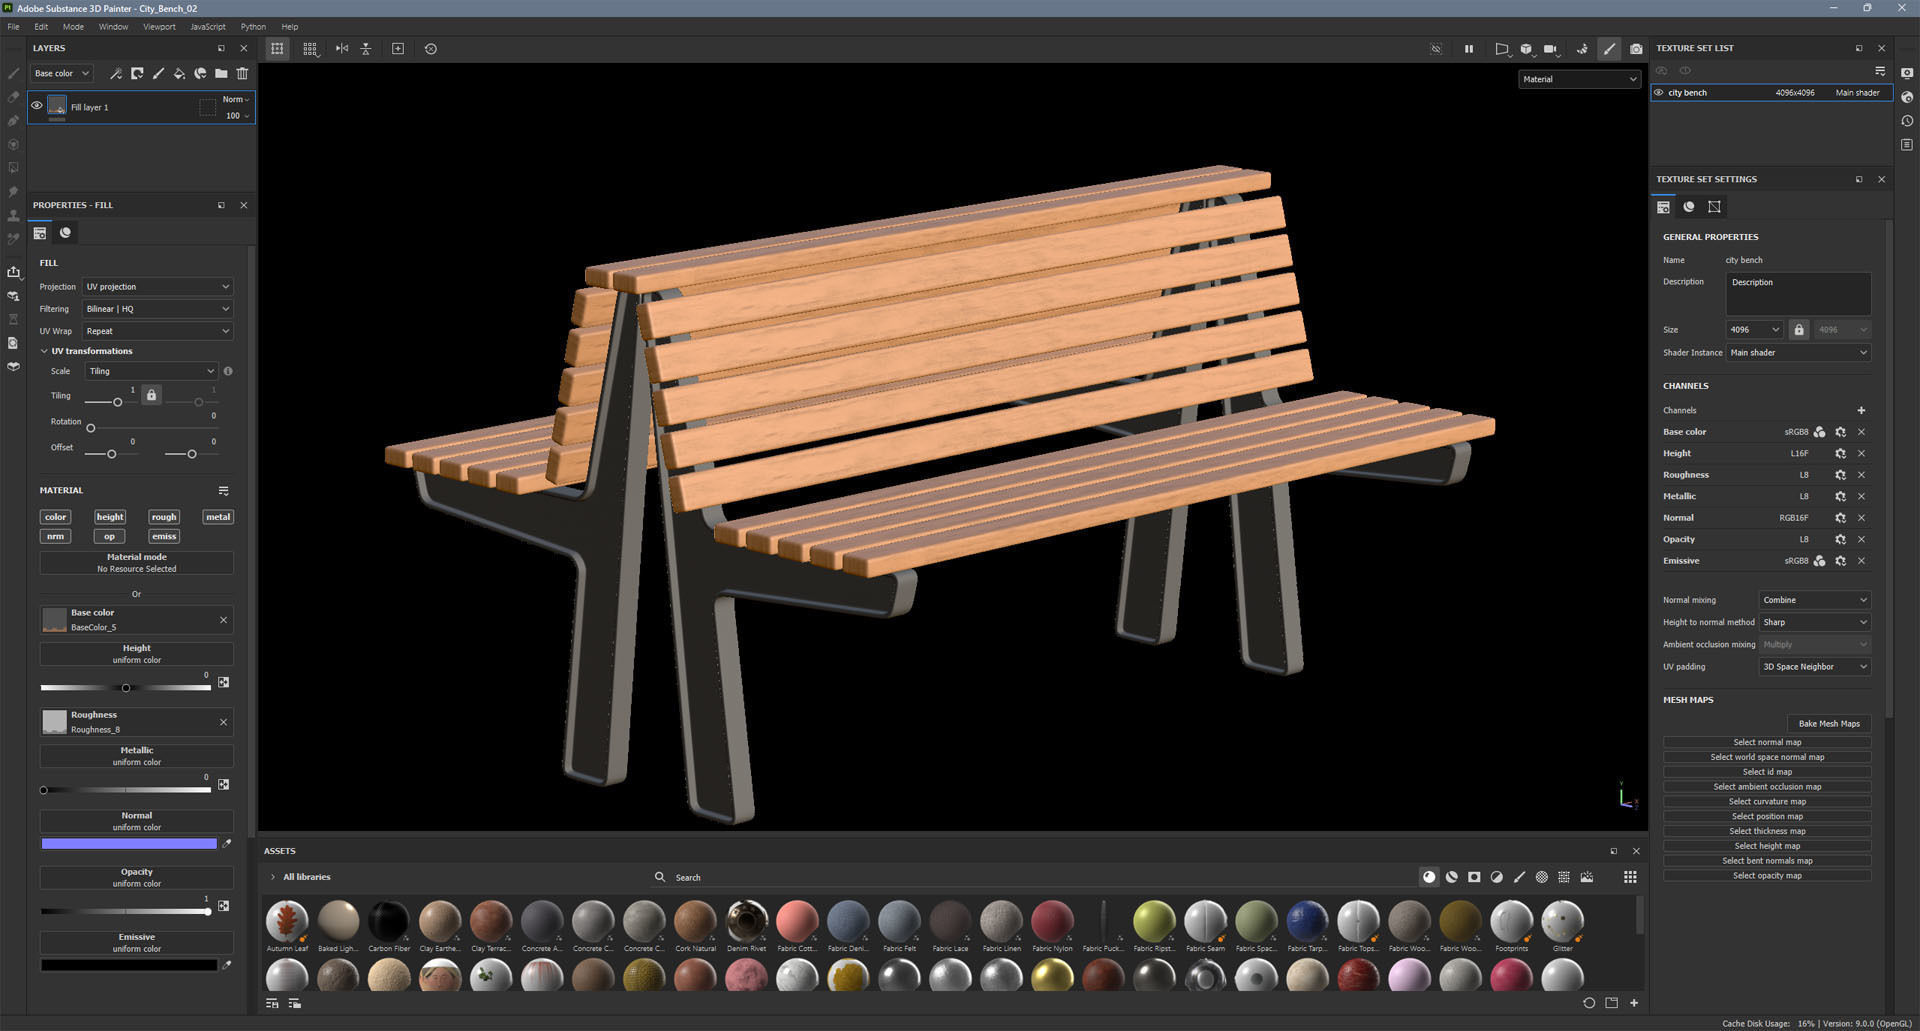Add effect with magic wand icon in Layers
The height and width of the screenshot is (1031, 1920).
(116, 73)
